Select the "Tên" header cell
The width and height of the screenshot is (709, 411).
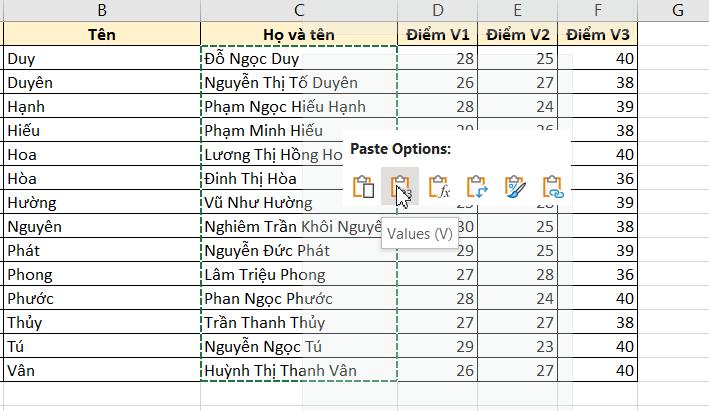(101, 35)
